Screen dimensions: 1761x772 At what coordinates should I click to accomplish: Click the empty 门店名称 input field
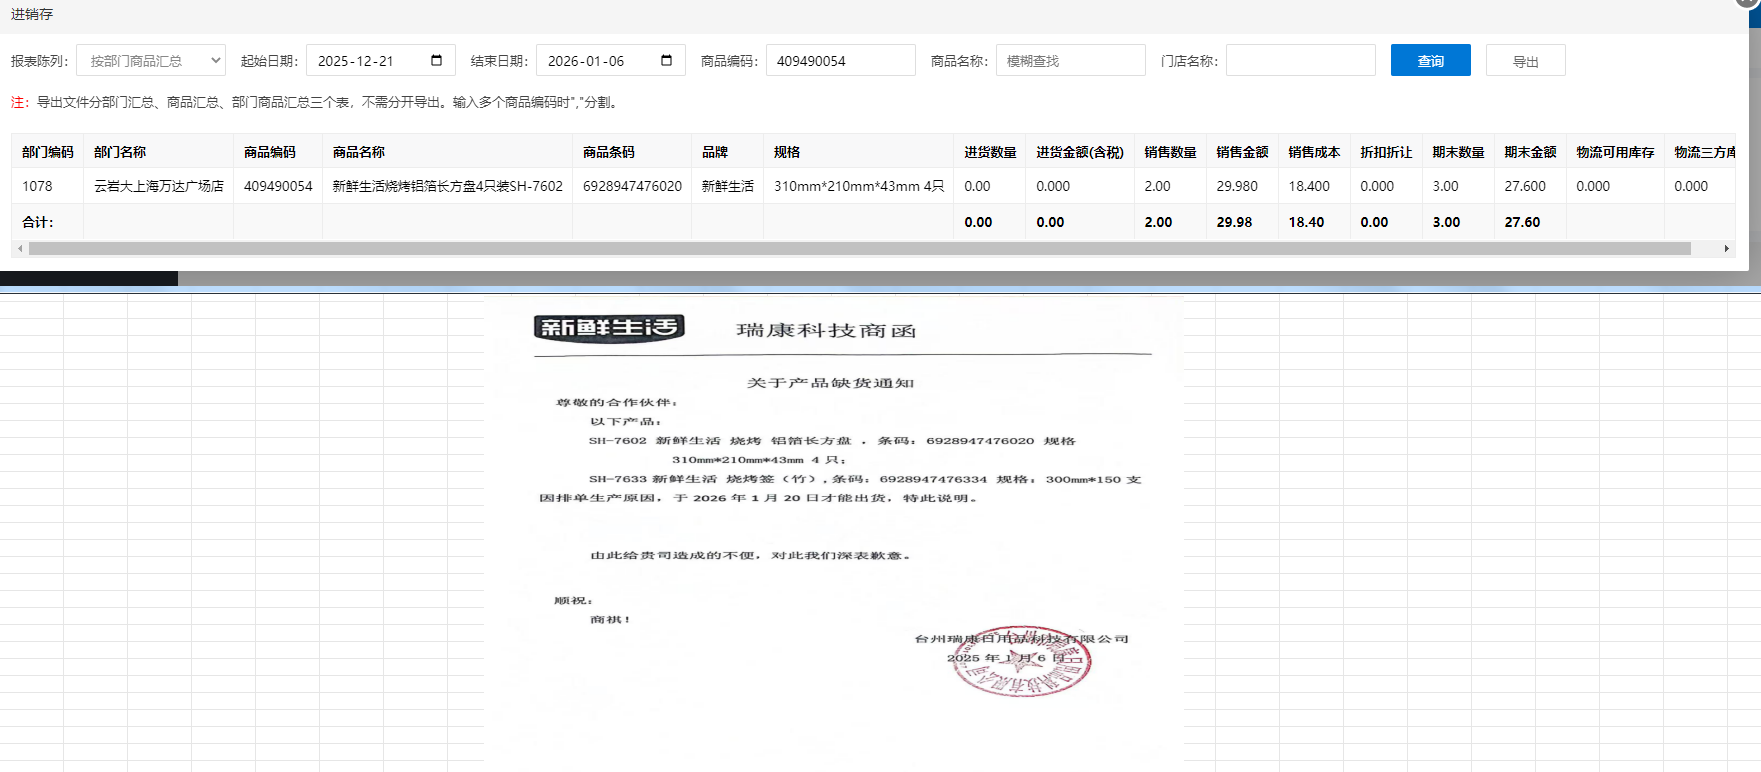tap(1300, 61)
